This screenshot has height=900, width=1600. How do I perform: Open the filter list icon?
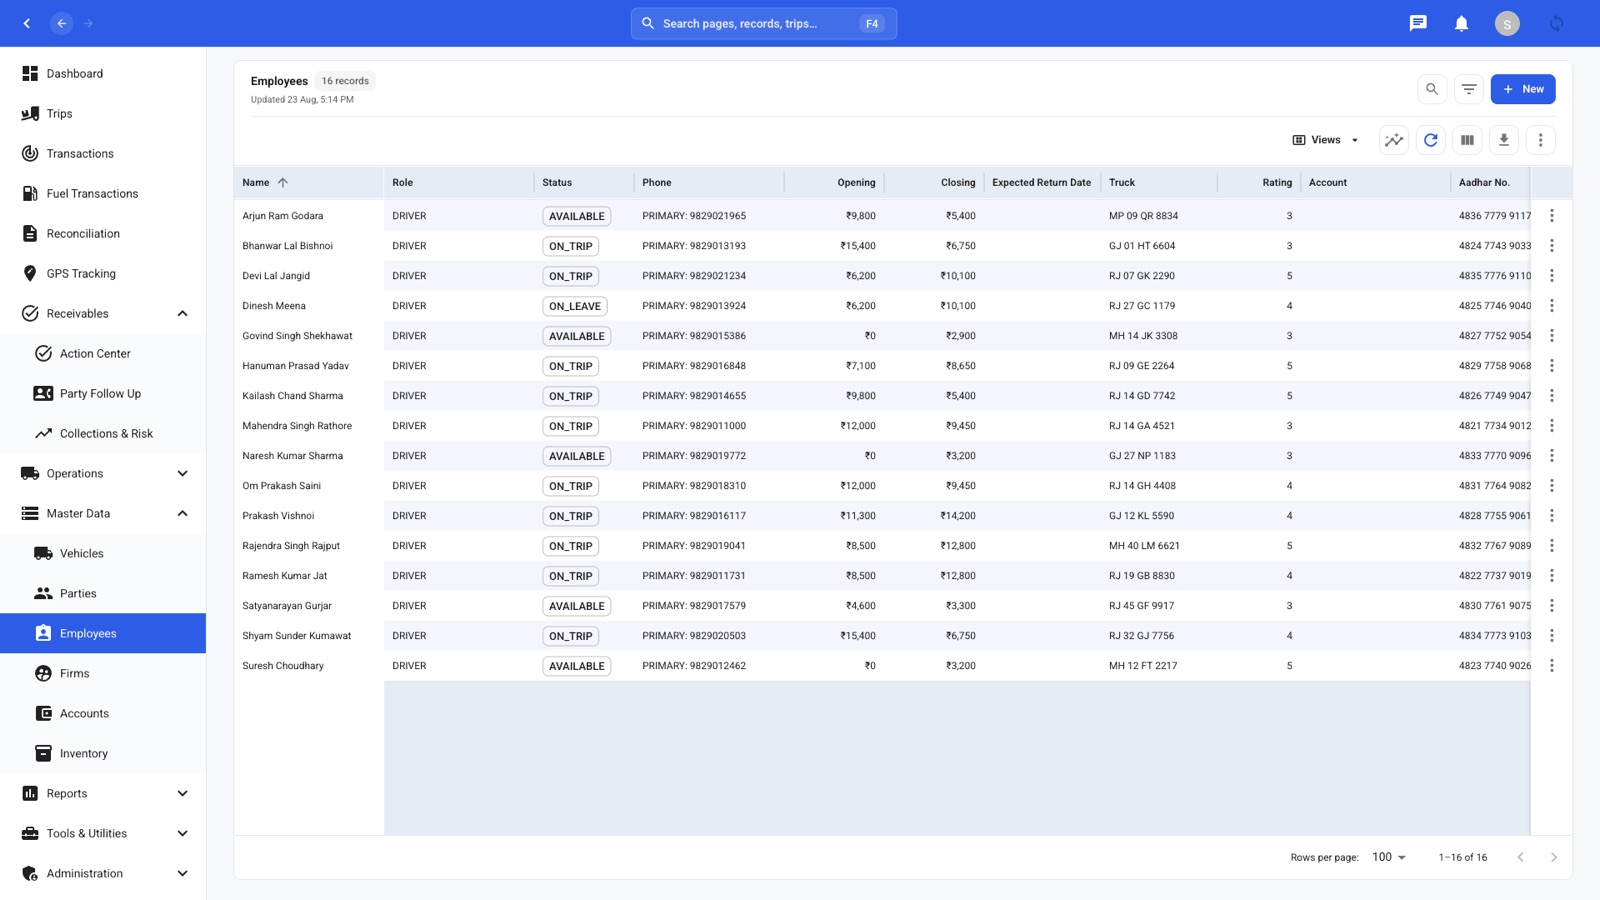coord(1468,89)
